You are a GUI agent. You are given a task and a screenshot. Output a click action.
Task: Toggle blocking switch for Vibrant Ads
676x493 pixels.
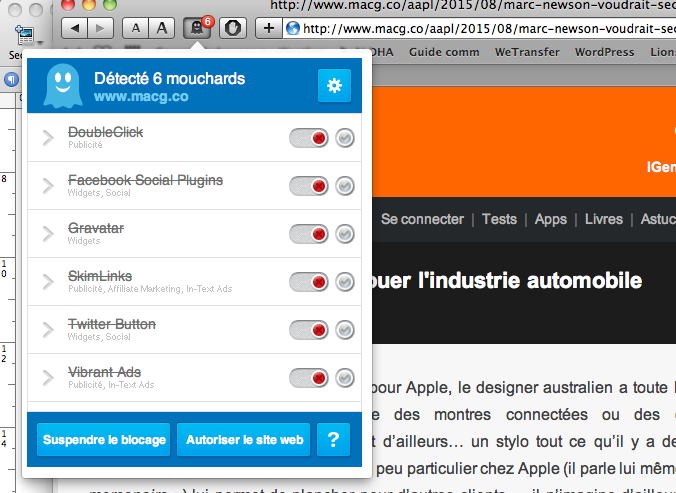click(x=309, y=378)
